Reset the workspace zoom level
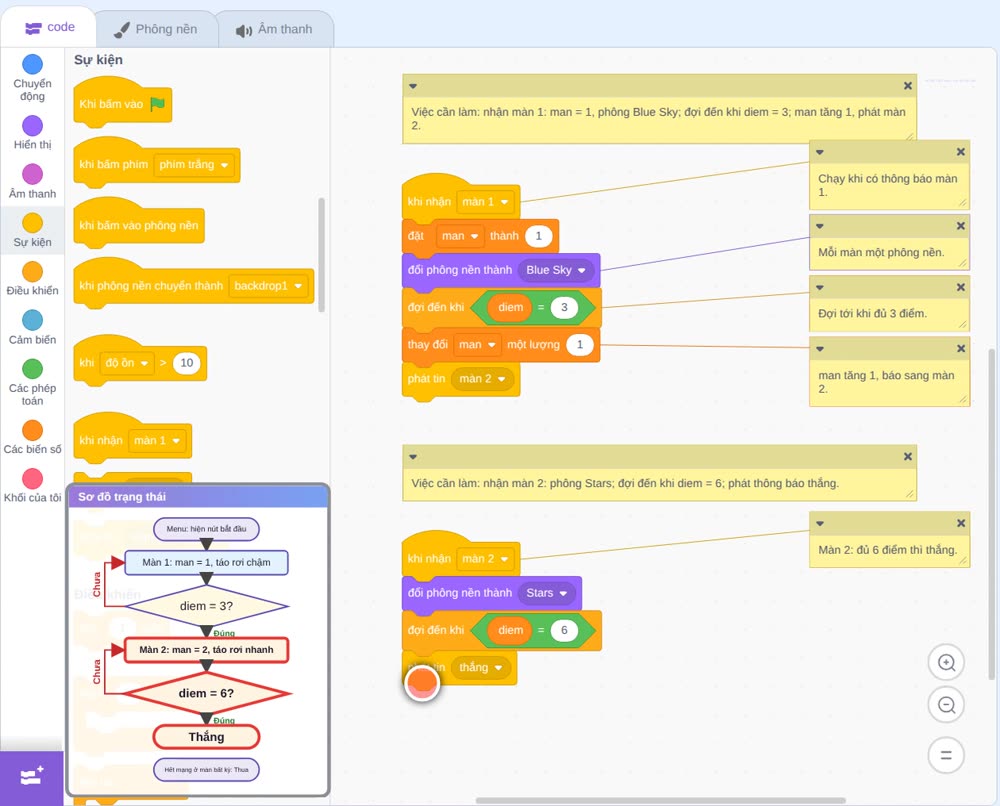1000x806 pixels. pyautogui.click(x=946, y=755)
